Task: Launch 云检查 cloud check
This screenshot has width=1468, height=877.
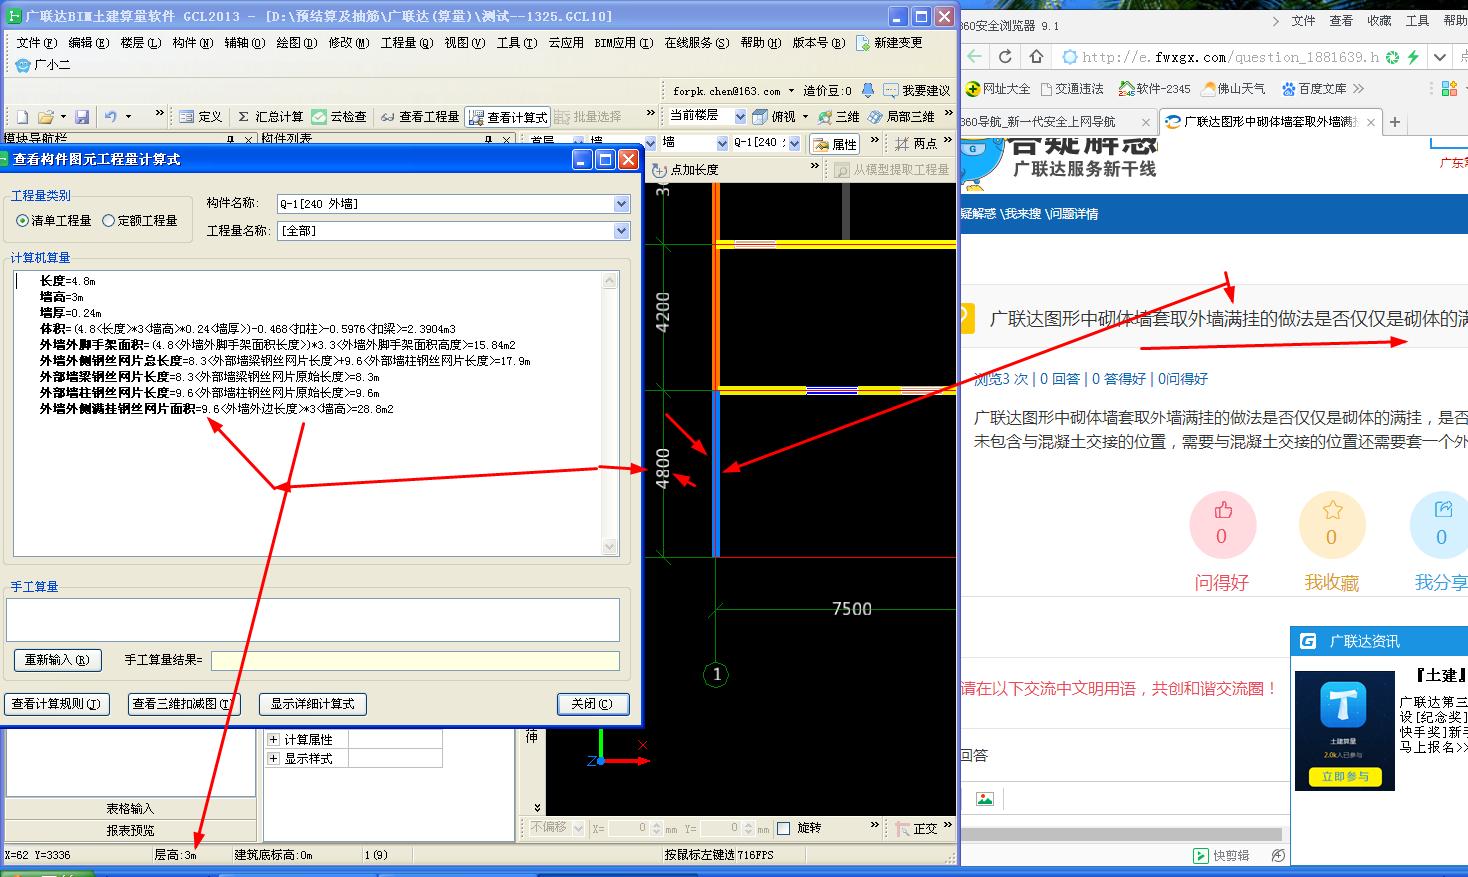Action: [339, 117]
